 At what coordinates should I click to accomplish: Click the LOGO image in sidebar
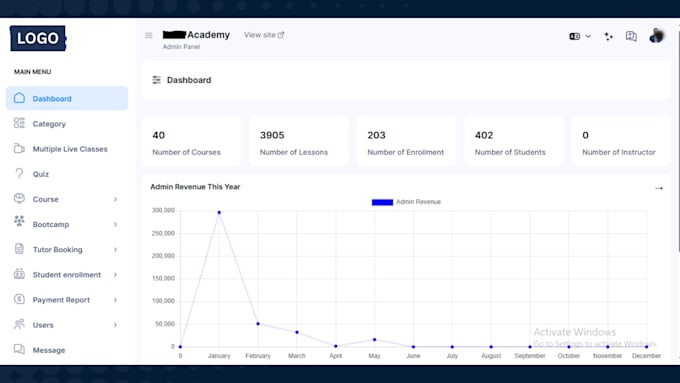38,38
